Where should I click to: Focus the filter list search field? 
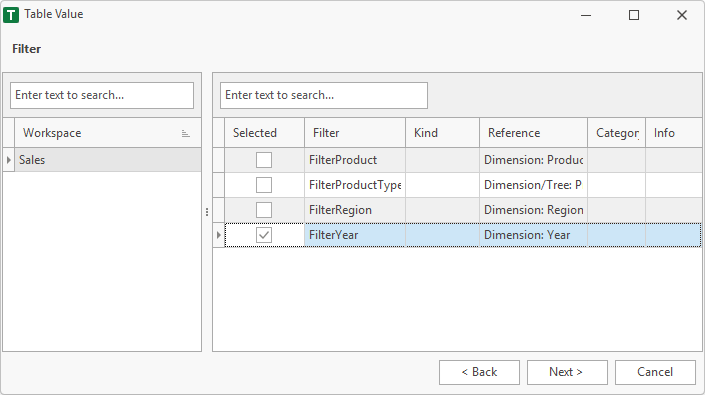click(324, 95)
